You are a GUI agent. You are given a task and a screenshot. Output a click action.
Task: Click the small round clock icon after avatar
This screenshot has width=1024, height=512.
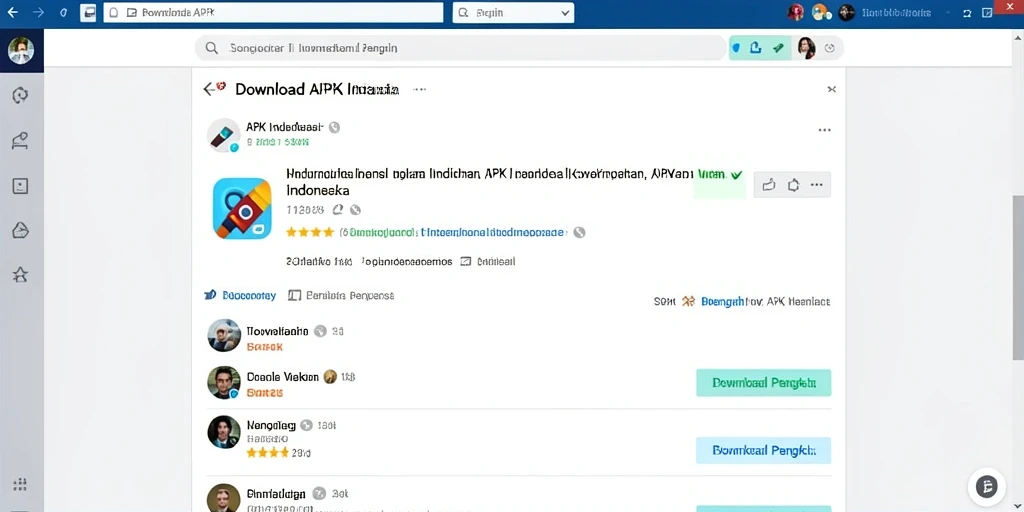tap(830, 48)
